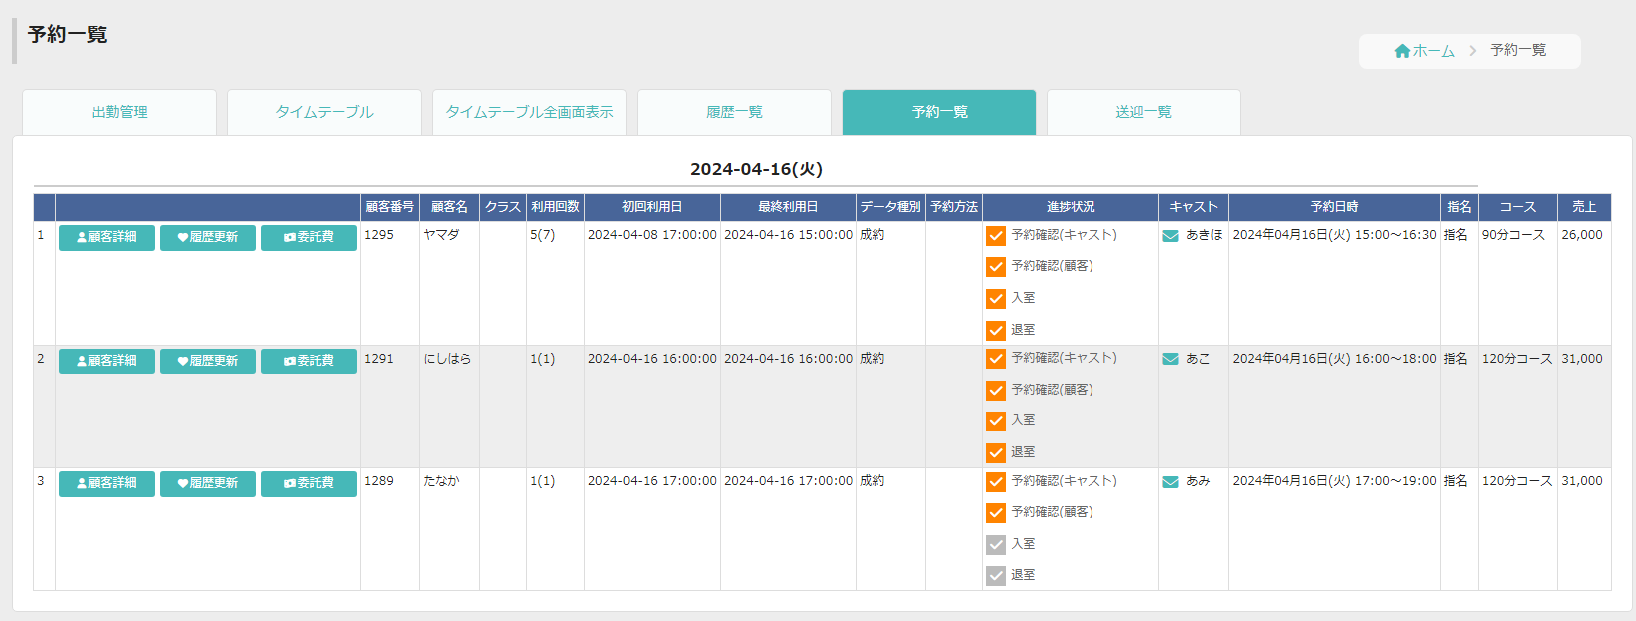Click 委託費 button in the ヤマダ row
Viewport: 1636px width, 621px height.
309,238
